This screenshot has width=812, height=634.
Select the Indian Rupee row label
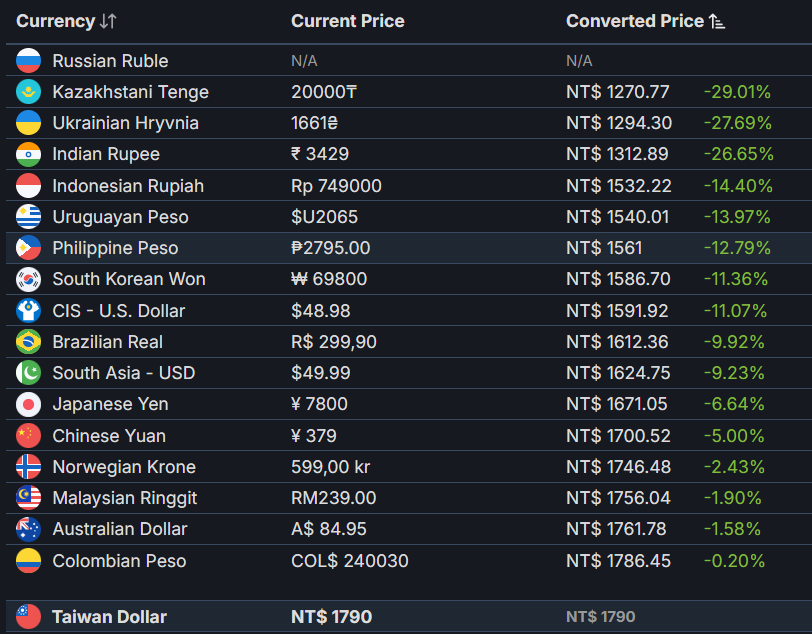(x=106, y=154)
